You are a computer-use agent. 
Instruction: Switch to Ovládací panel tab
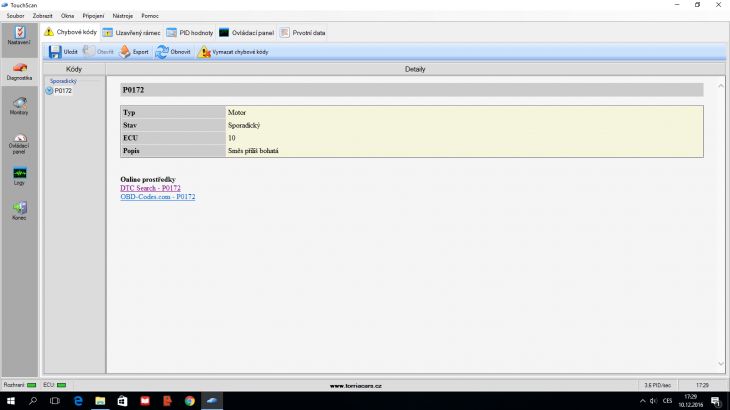click(x=246, y=33)
